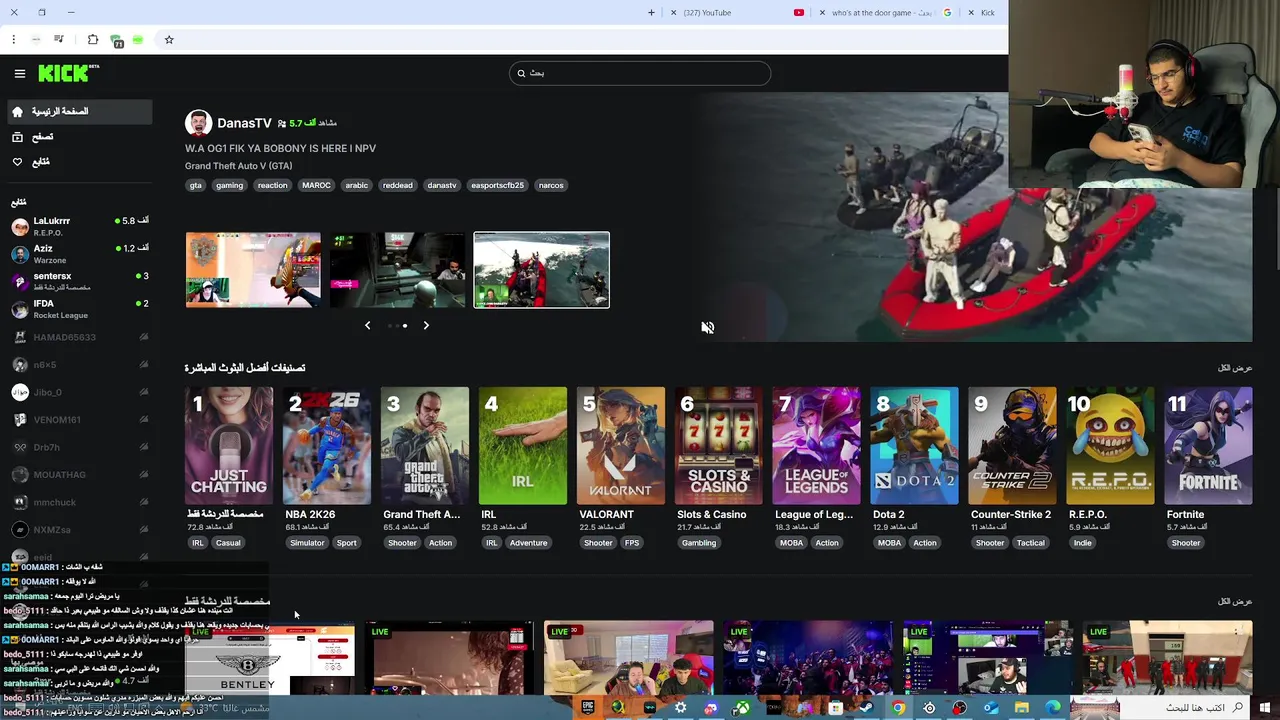
Task: Open offline channel n6x5
Action: click(x=80, y=365)
